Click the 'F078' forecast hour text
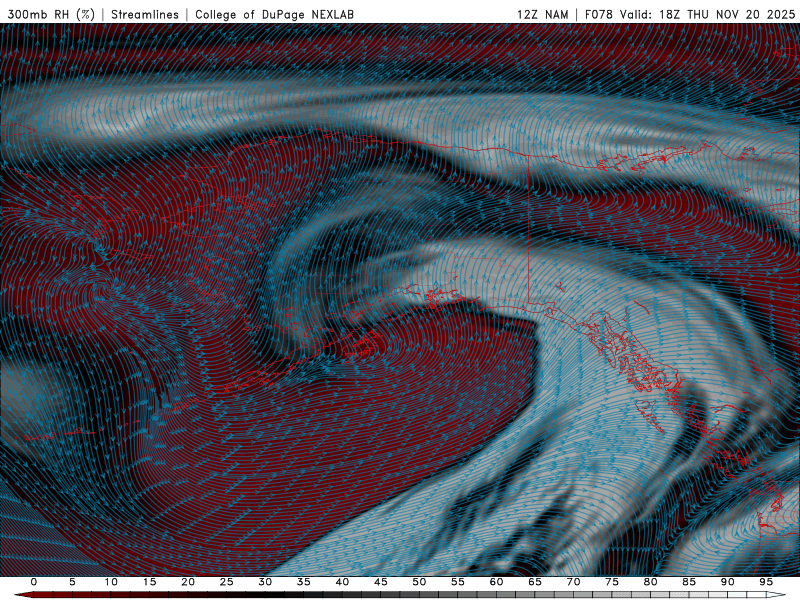The height and width of the screenshot is (600, 800). tap(599, 14)
